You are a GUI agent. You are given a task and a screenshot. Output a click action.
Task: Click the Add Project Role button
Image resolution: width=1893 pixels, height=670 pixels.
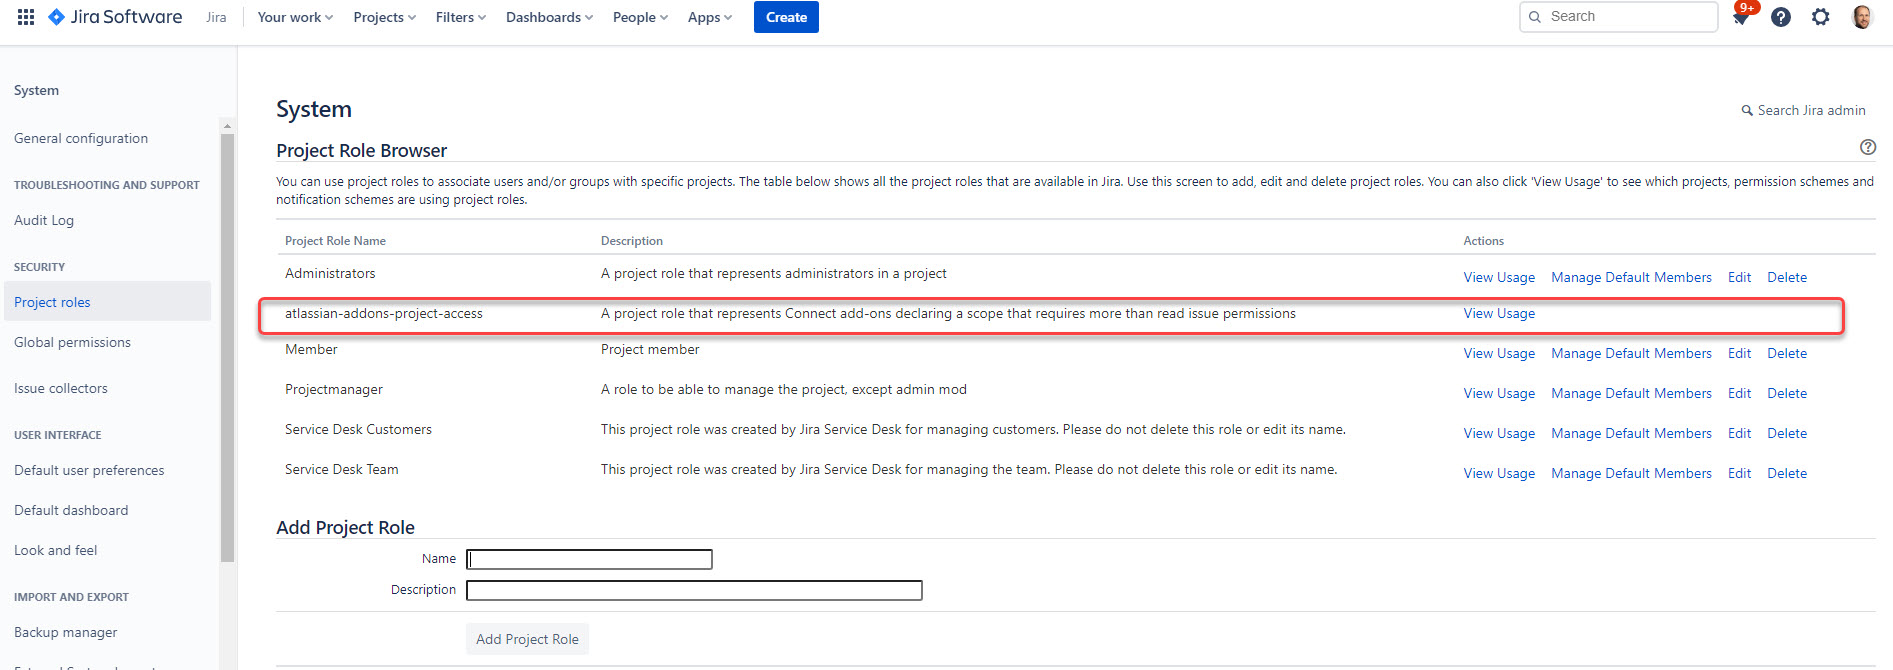(527, 639)
